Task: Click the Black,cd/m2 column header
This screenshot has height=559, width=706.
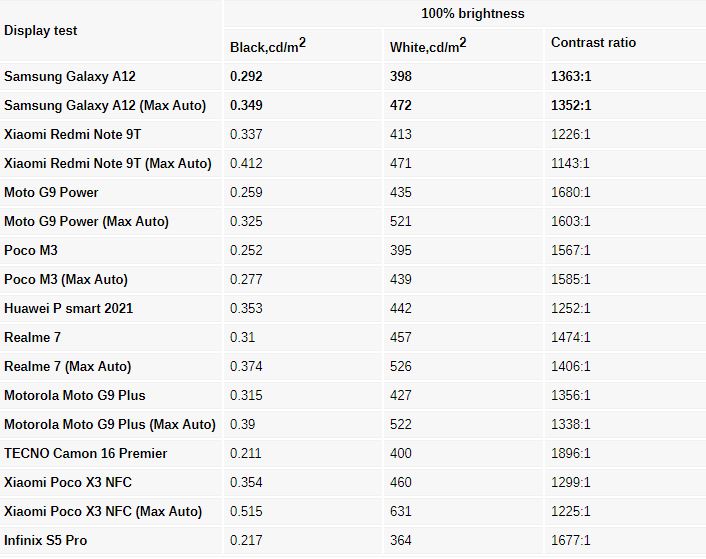Action: pyautogui.click(x=268, y=45)
